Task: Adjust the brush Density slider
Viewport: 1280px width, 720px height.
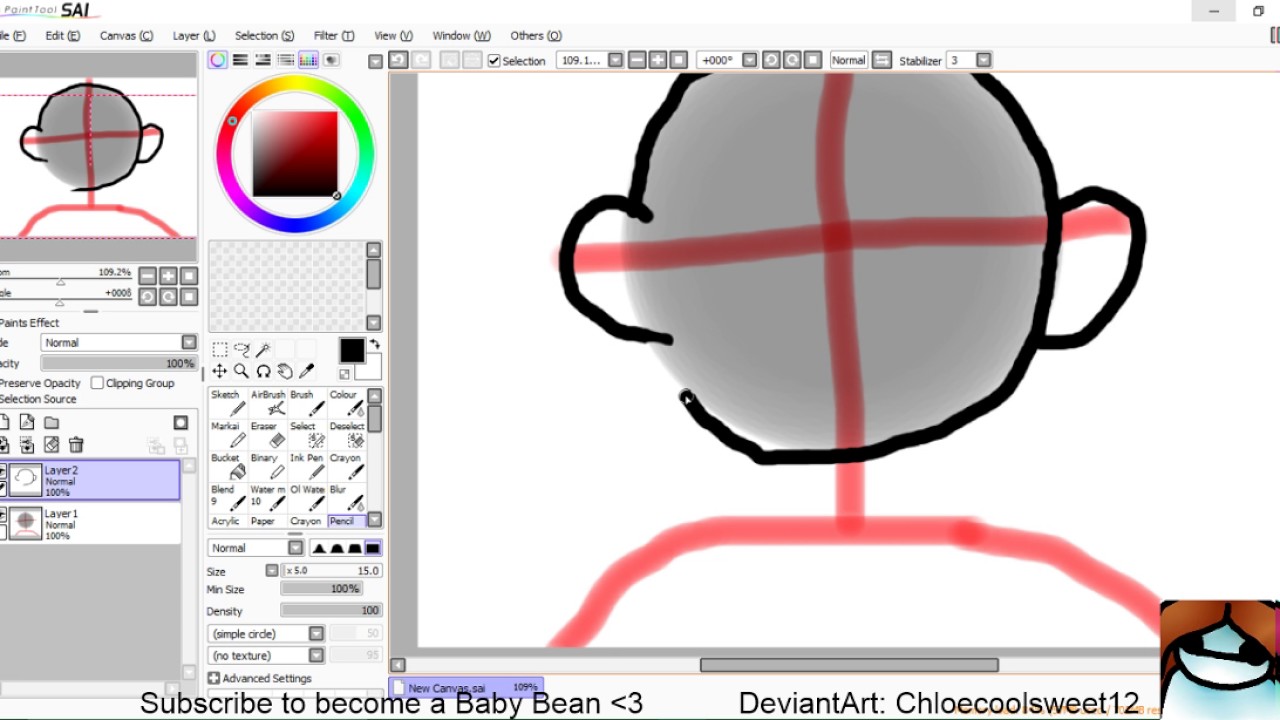Action: pyautogui.click(x=331, y=611)
